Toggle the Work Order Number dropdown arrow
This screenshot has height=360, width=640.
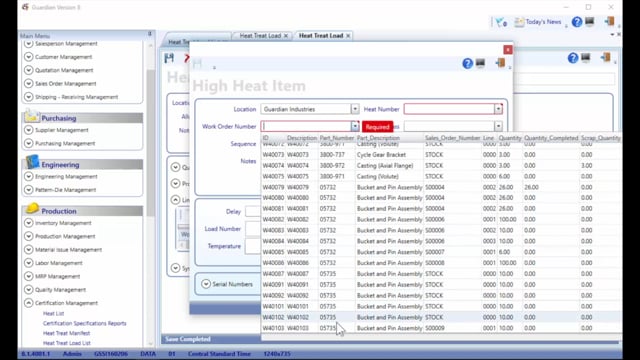click(355, 127)
